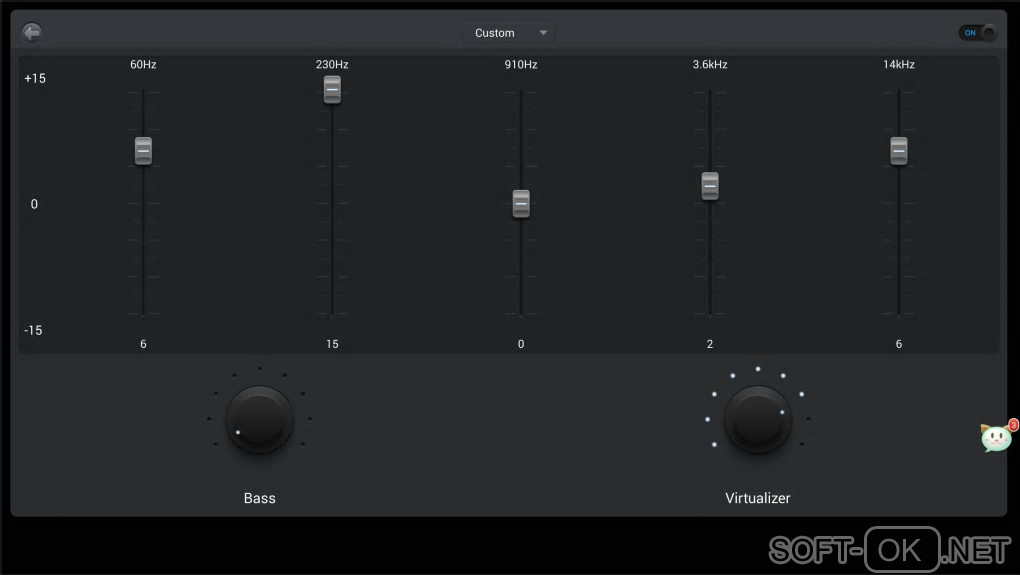Click the Virtualizer label
This screenshot has width=1020, height=575.
tap(758, 498)
